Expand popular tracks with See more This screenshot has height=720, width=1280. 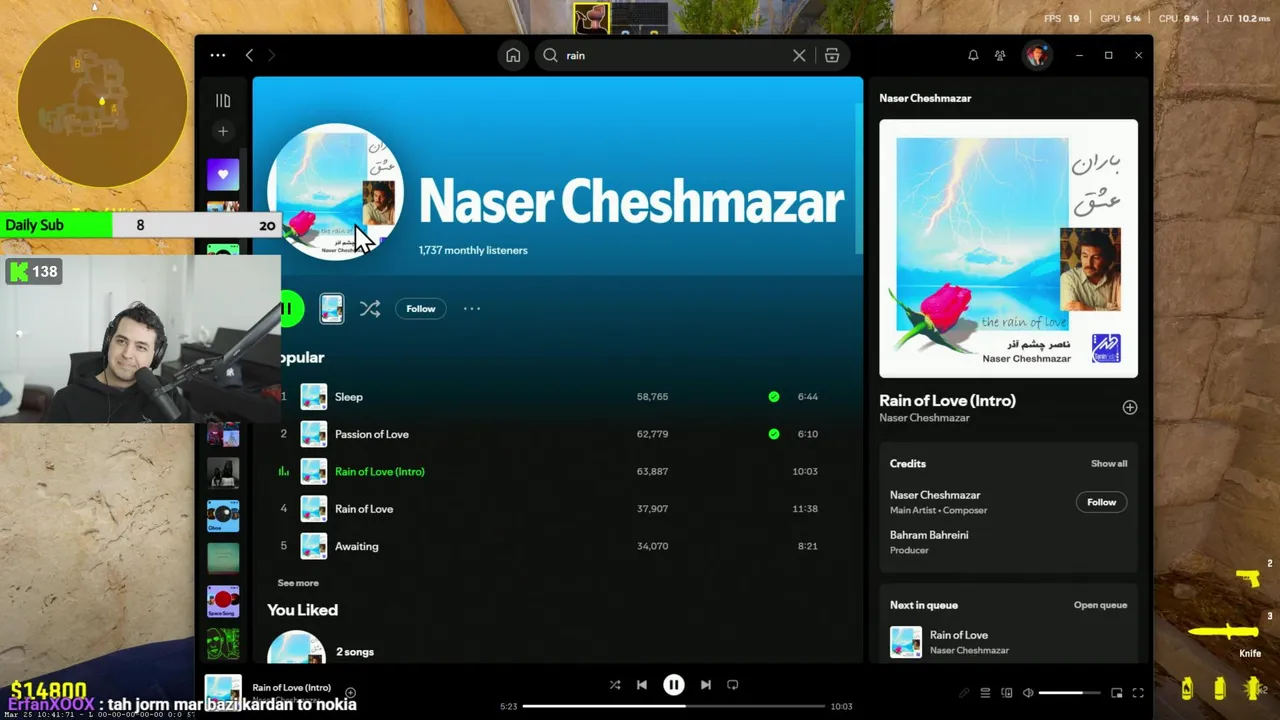(298, 583)
